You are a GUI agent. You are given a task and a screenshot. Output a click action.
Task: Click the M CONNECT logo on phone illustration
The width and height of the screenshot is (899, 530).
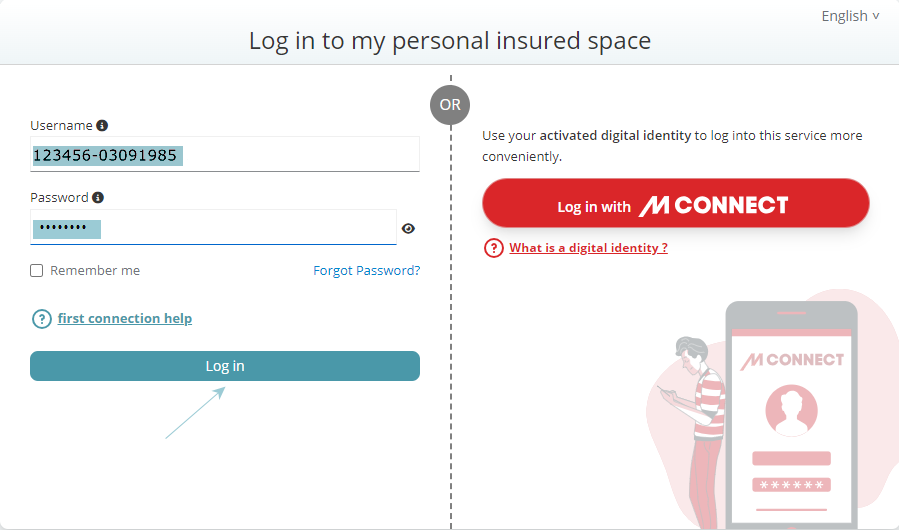pyautogui.click(x=792, y=360)
